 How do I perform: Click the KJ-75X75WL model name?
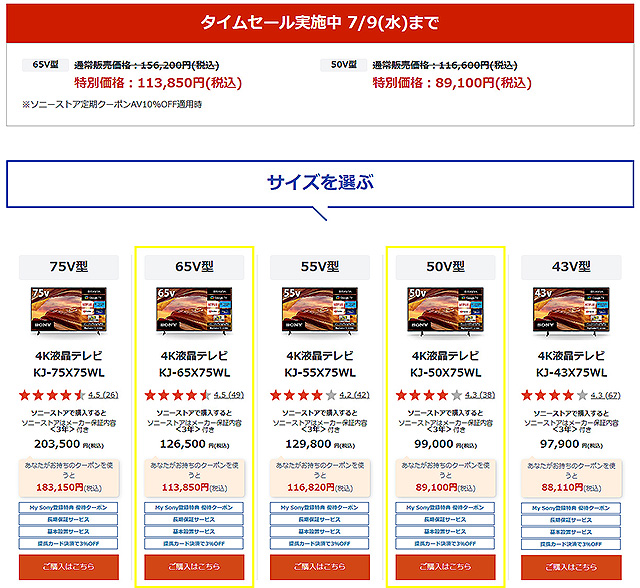click(69, 373)
